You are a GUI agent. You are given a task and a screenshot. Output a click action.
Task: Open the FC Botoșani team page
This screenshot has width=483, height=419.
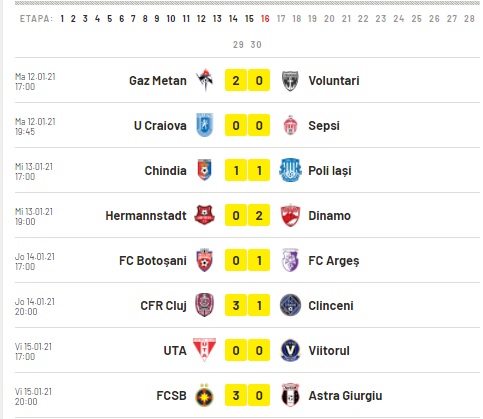pos(153,261)
